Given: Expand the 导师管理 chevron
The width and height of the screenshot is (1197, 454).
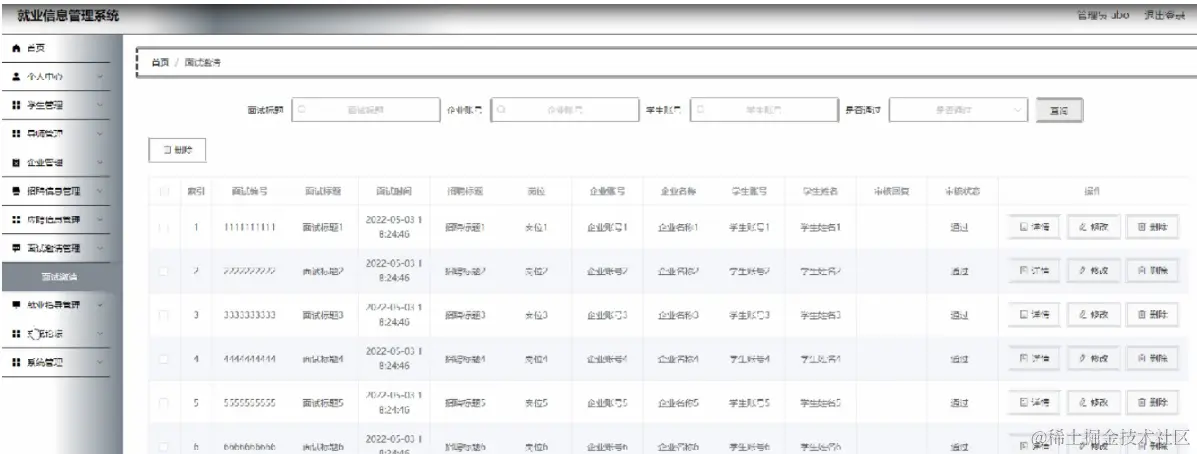Looking at the screenshot, I should coord(100,134).
